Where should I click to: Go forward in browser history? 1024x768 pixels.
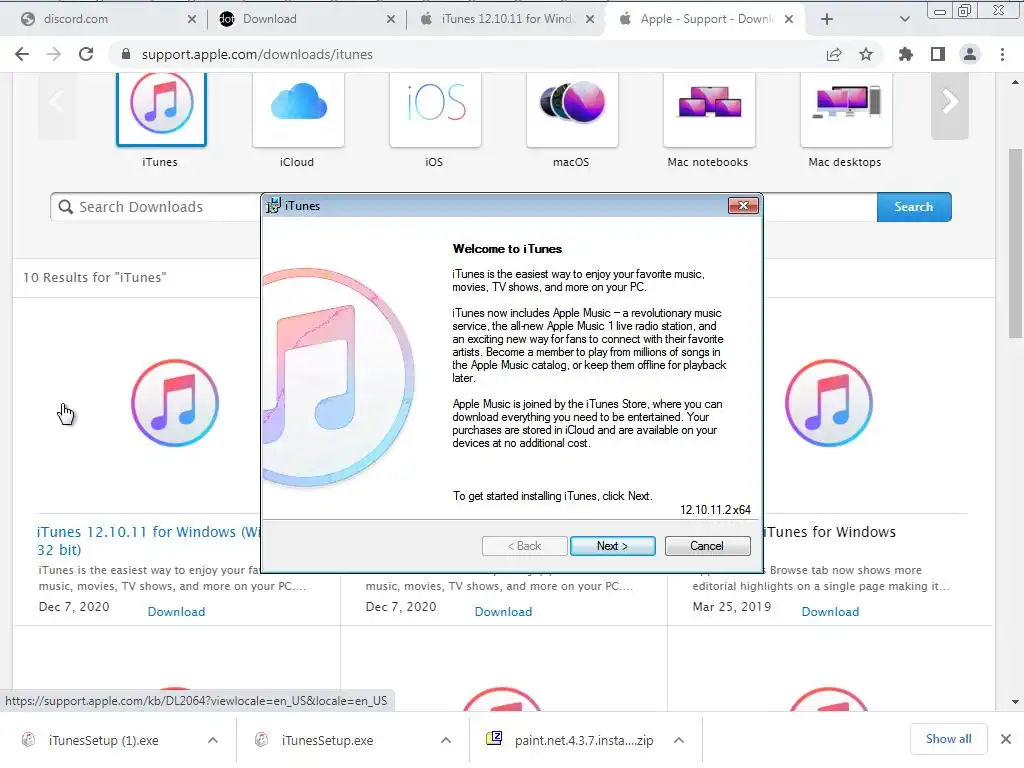point(54,54)
